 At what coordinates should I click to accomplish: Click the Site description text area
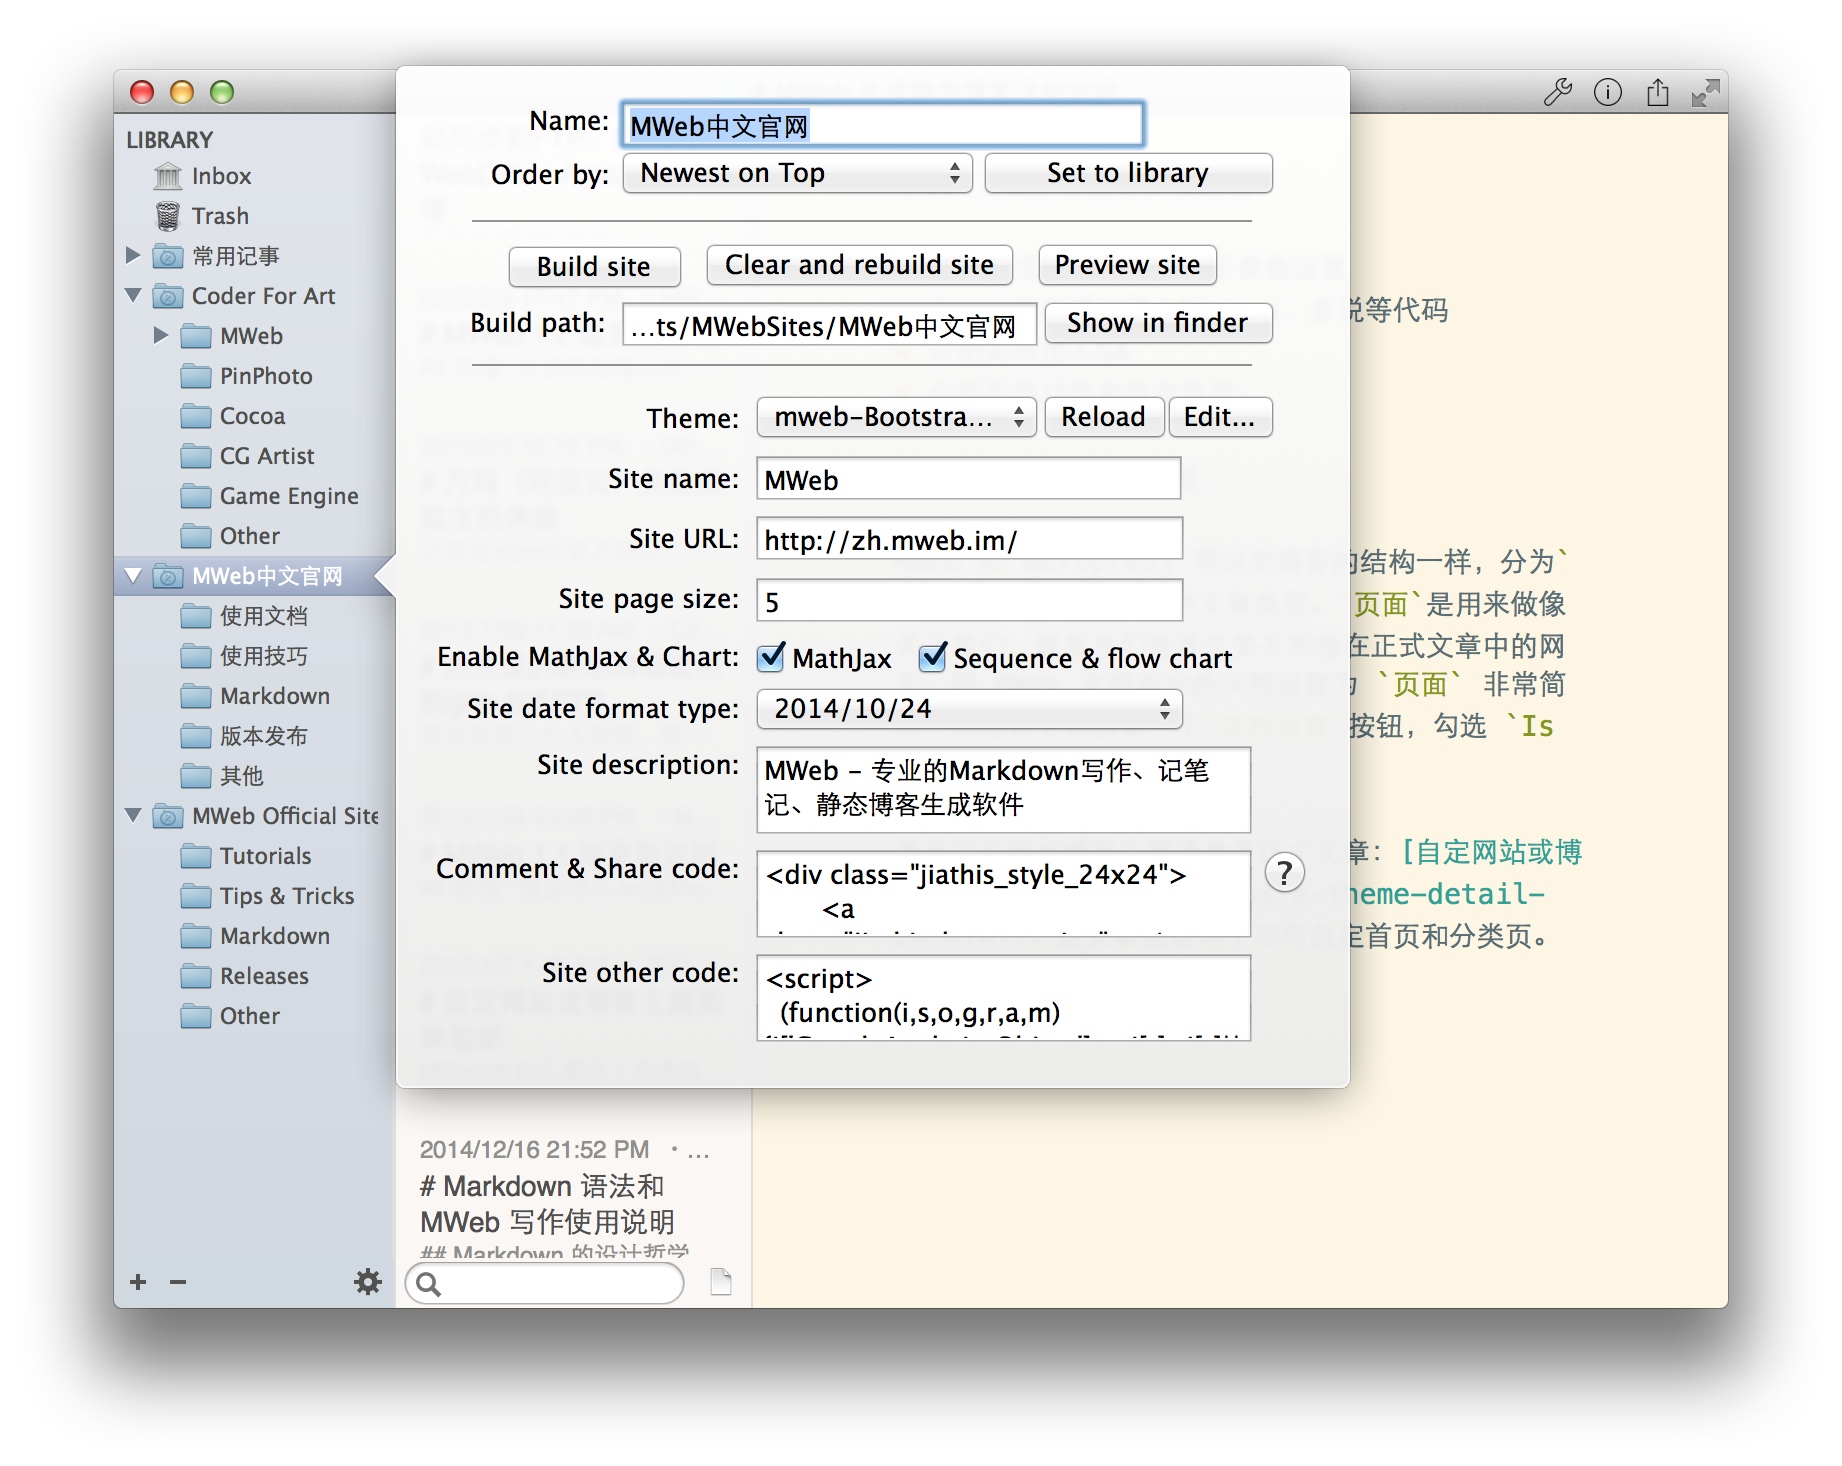pyautogui.click(x=1003, y=790)
